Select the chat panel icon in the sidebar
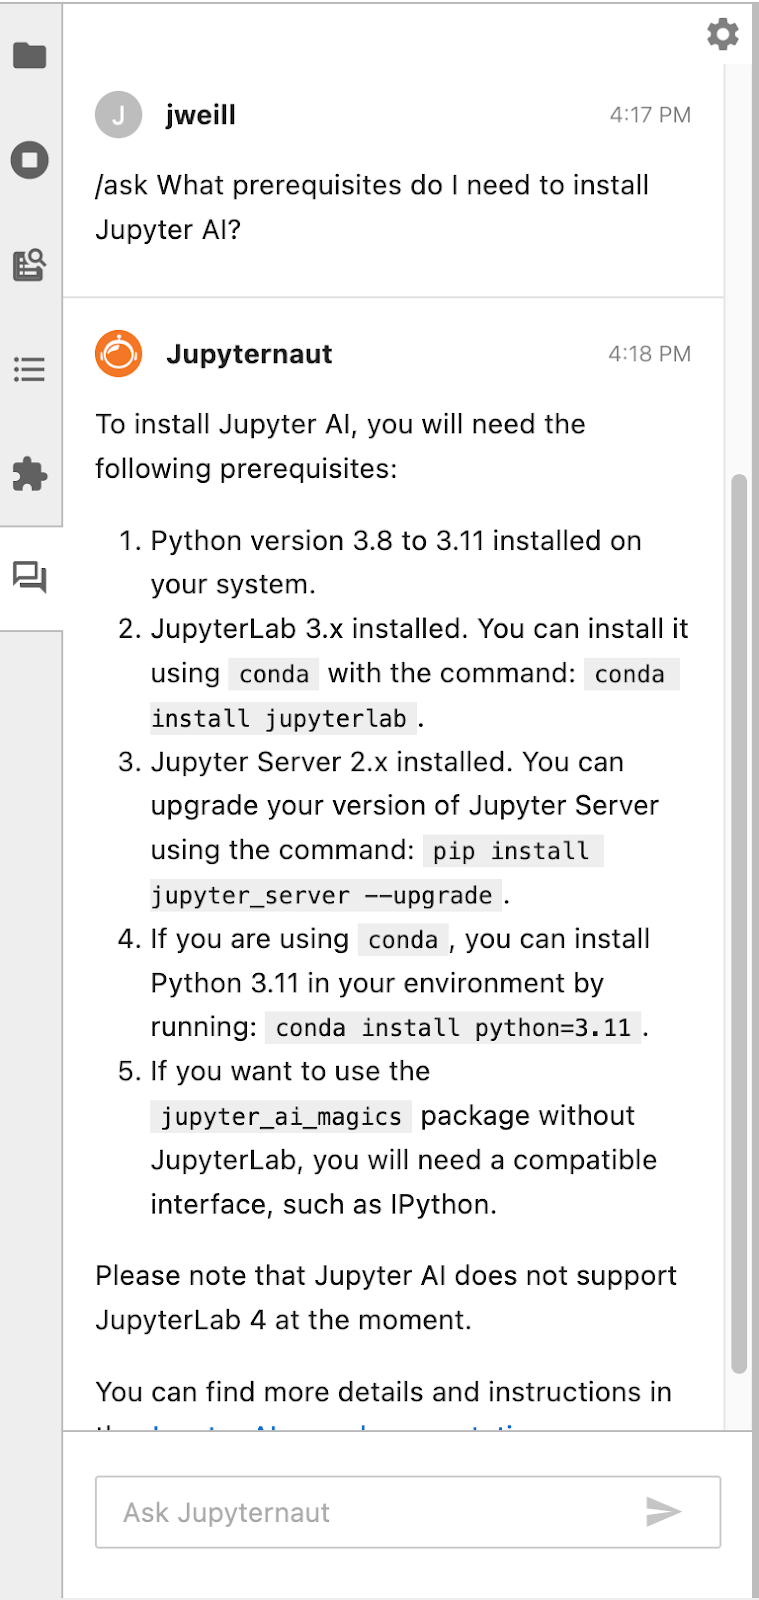Viewport: 759px width, 1600px height. click(29, 578)
